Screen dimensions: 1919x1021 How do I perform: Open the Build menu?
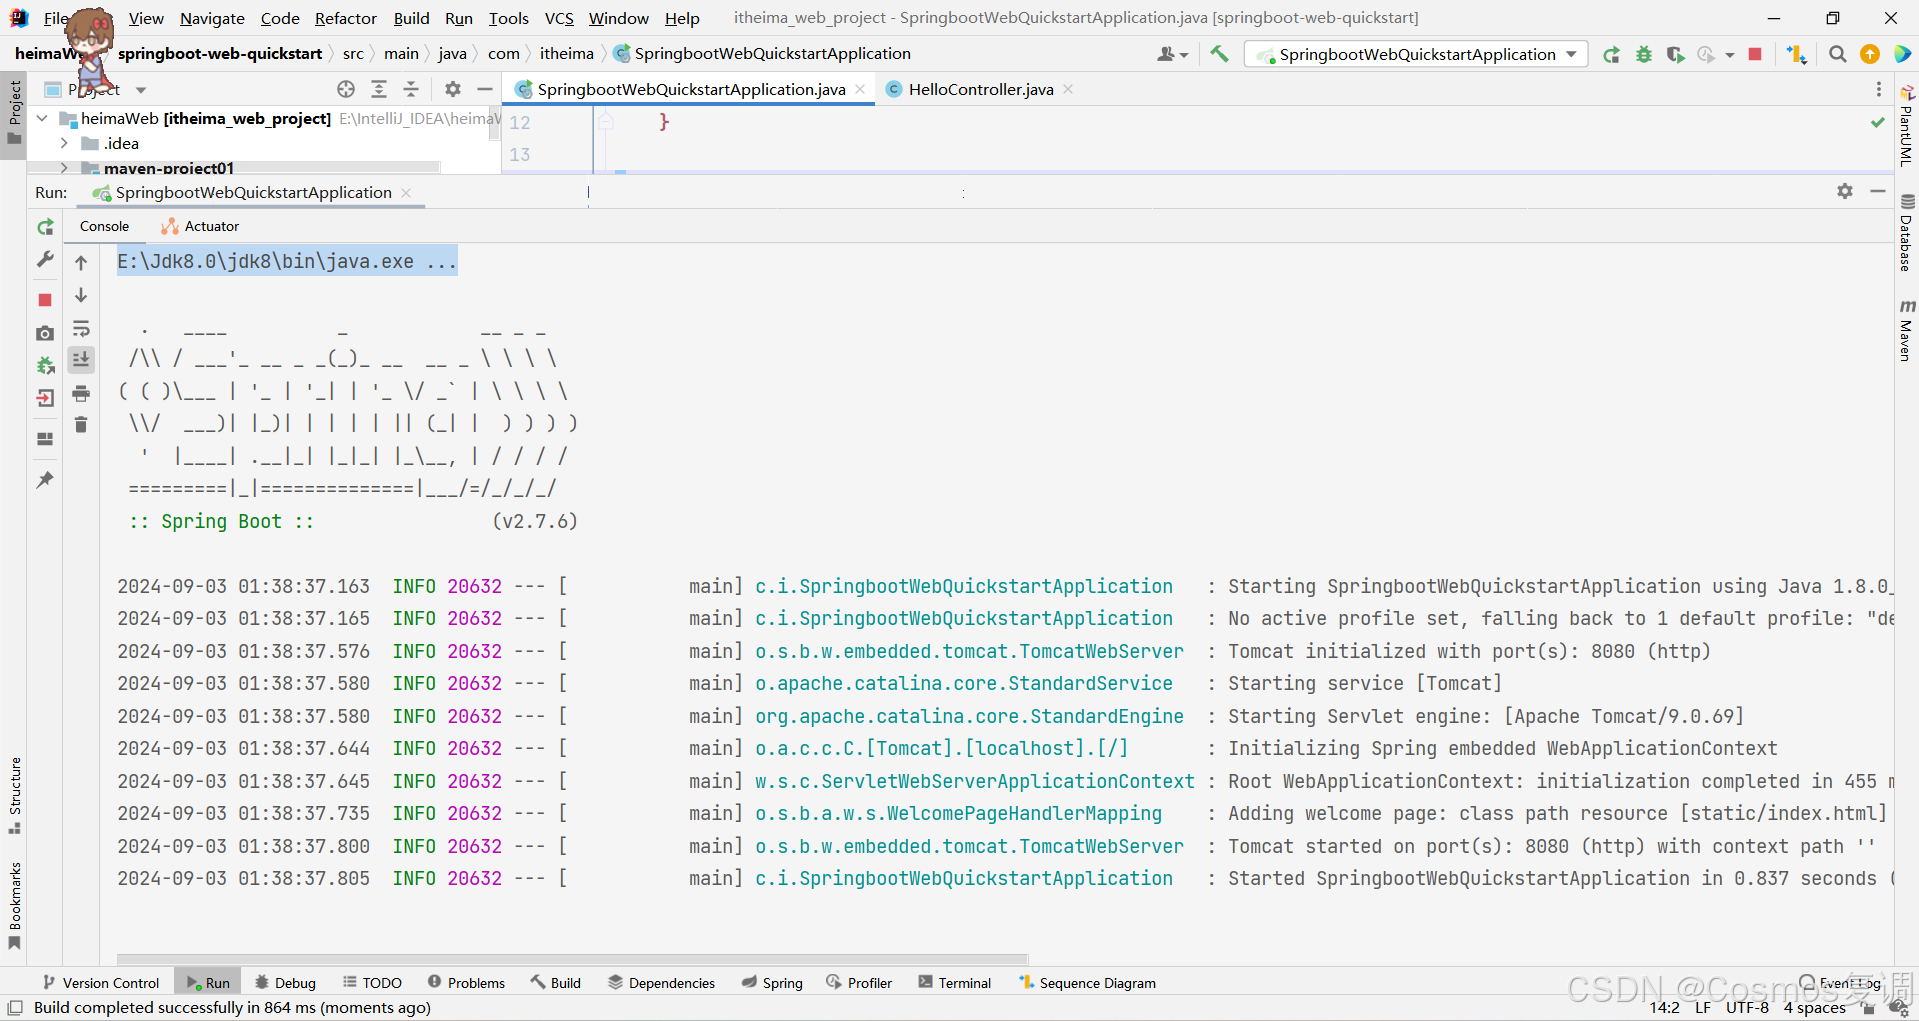point(411,18)
